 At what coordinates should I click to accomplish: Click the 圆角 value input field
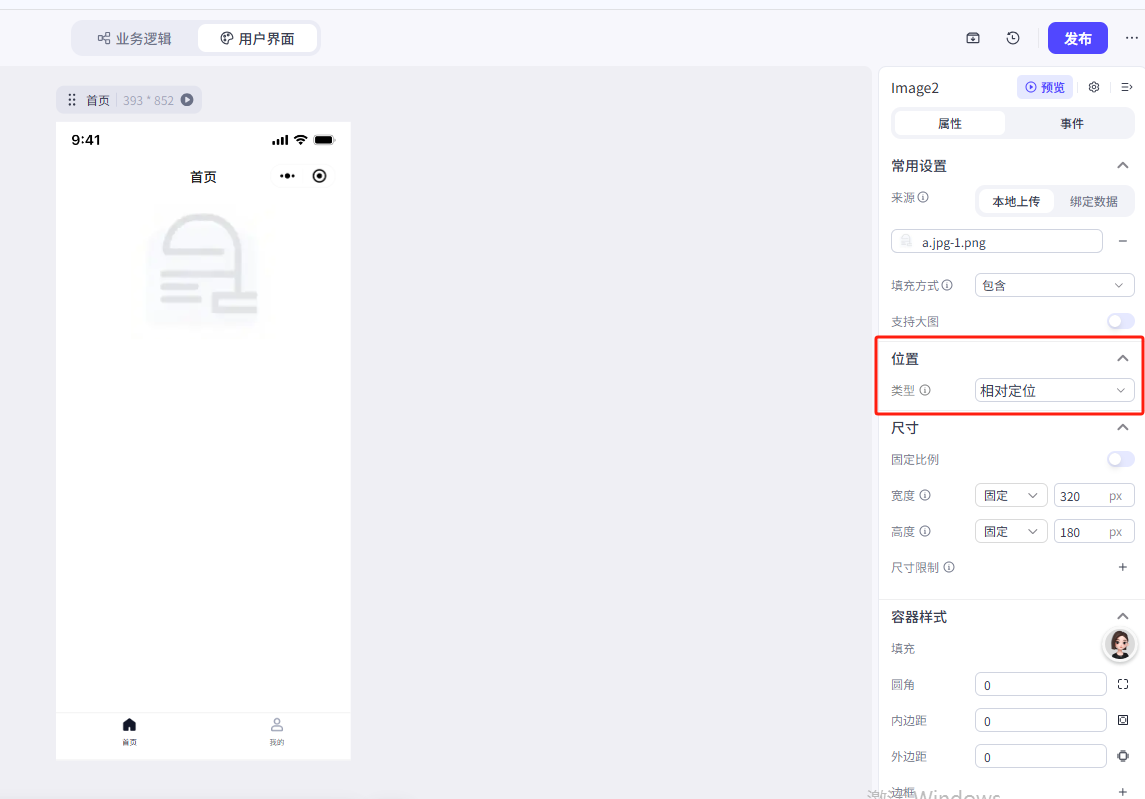coord(1040,685)
